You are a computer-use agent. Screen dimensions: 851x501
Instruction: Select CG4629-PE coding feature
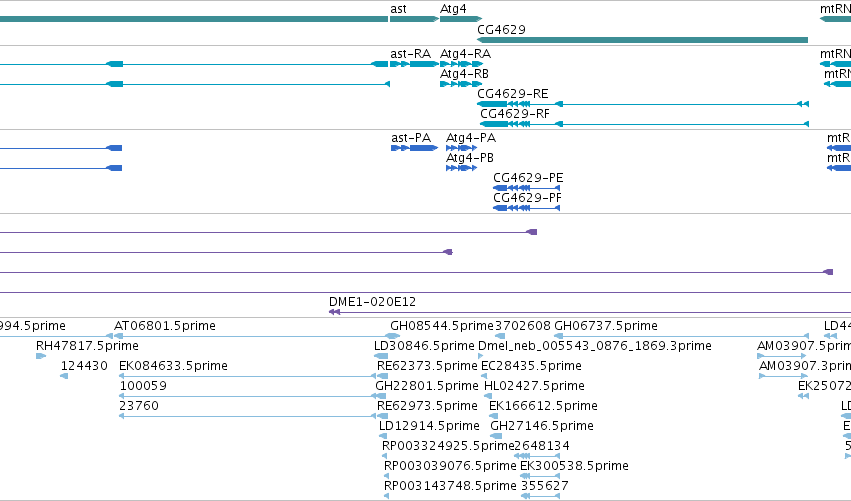[526, 188]
